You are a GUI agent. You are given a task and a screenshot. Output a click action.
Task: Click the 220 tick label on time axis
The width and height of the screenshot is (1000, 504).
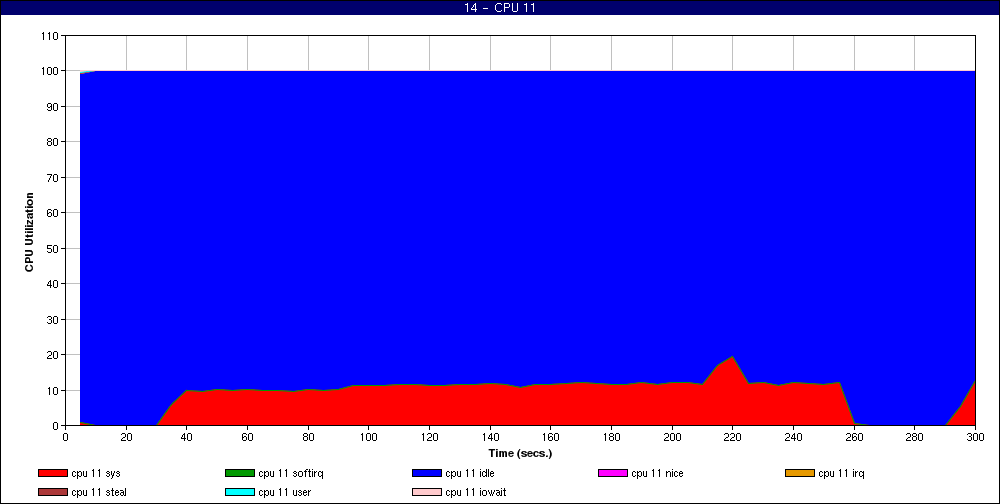pyautogui.click(x=732, y=437)
